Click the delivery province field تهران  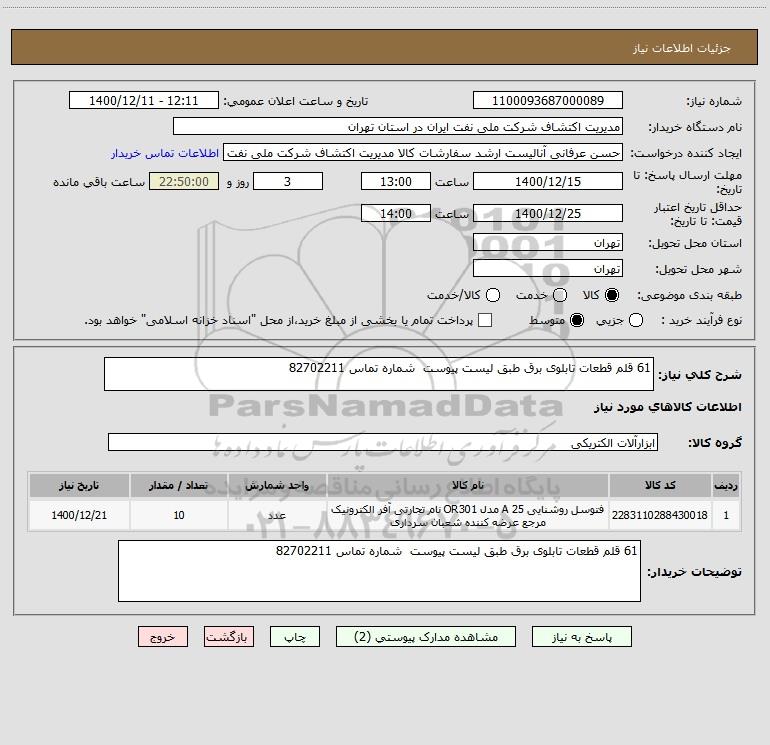pyautogui.click(x=548, y=243)
